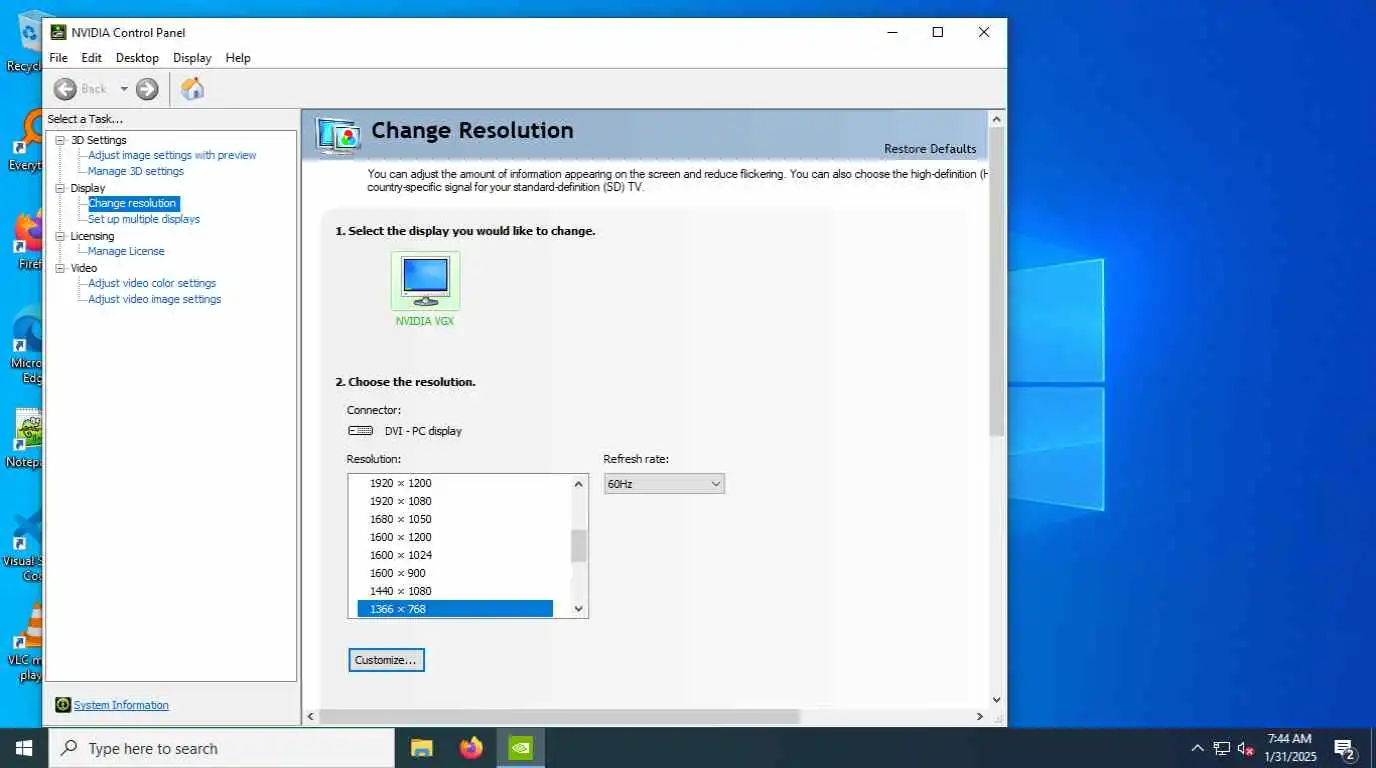Image resolution: width=1376 pixels, height=768 pixels.
Task: Click the taskbar clock and date
Action: [x=1289, y=748]
